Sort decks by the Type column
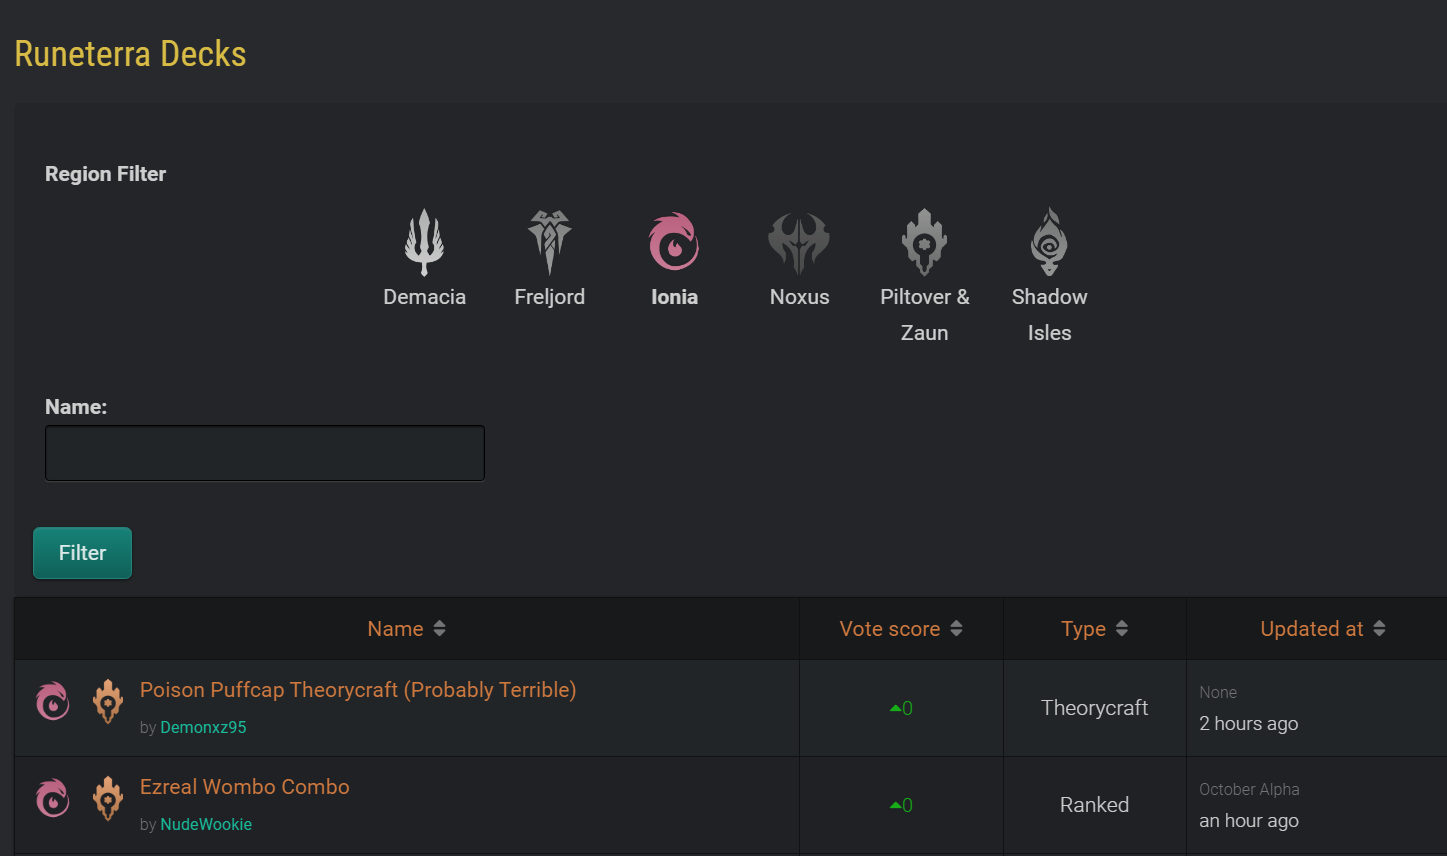1447x856 pixels. coord(1094,629)
